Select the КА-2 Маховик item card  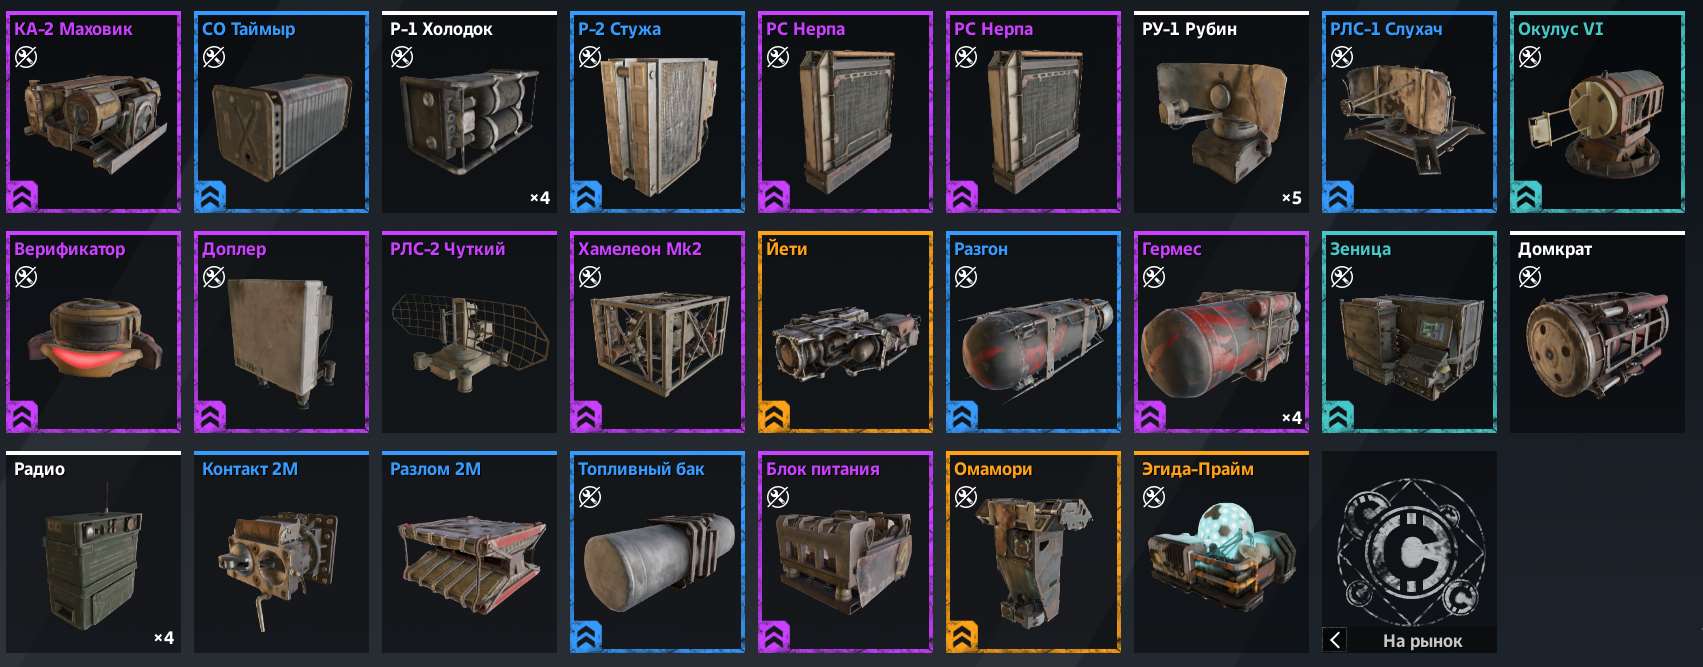click(x=93, y=112)
